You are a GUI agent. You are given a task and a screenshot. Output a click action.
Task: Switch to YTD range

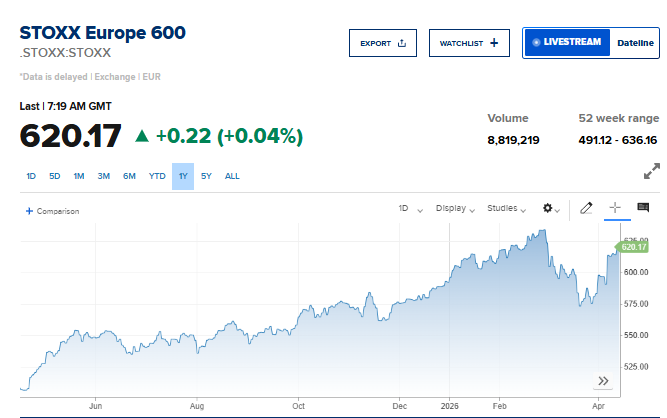tap(157, 176)
